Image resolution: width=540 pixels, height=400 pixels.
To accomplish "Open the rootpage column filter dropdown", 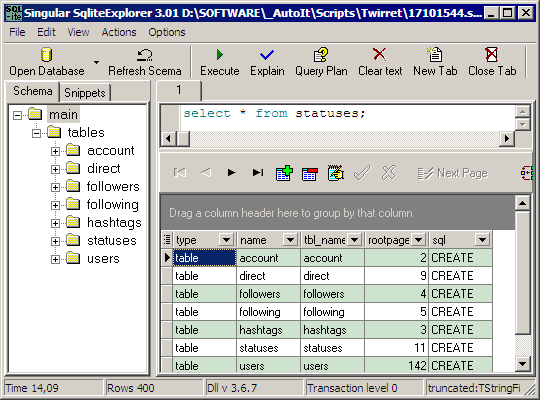I will [418, 239].
